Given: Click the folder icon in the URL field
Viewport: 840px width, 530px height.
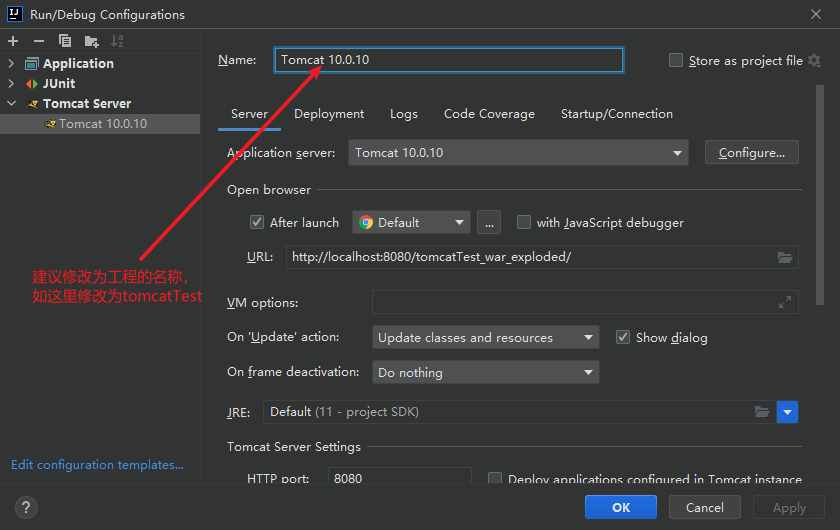Looking at the screenshot, I should (785, 257).
